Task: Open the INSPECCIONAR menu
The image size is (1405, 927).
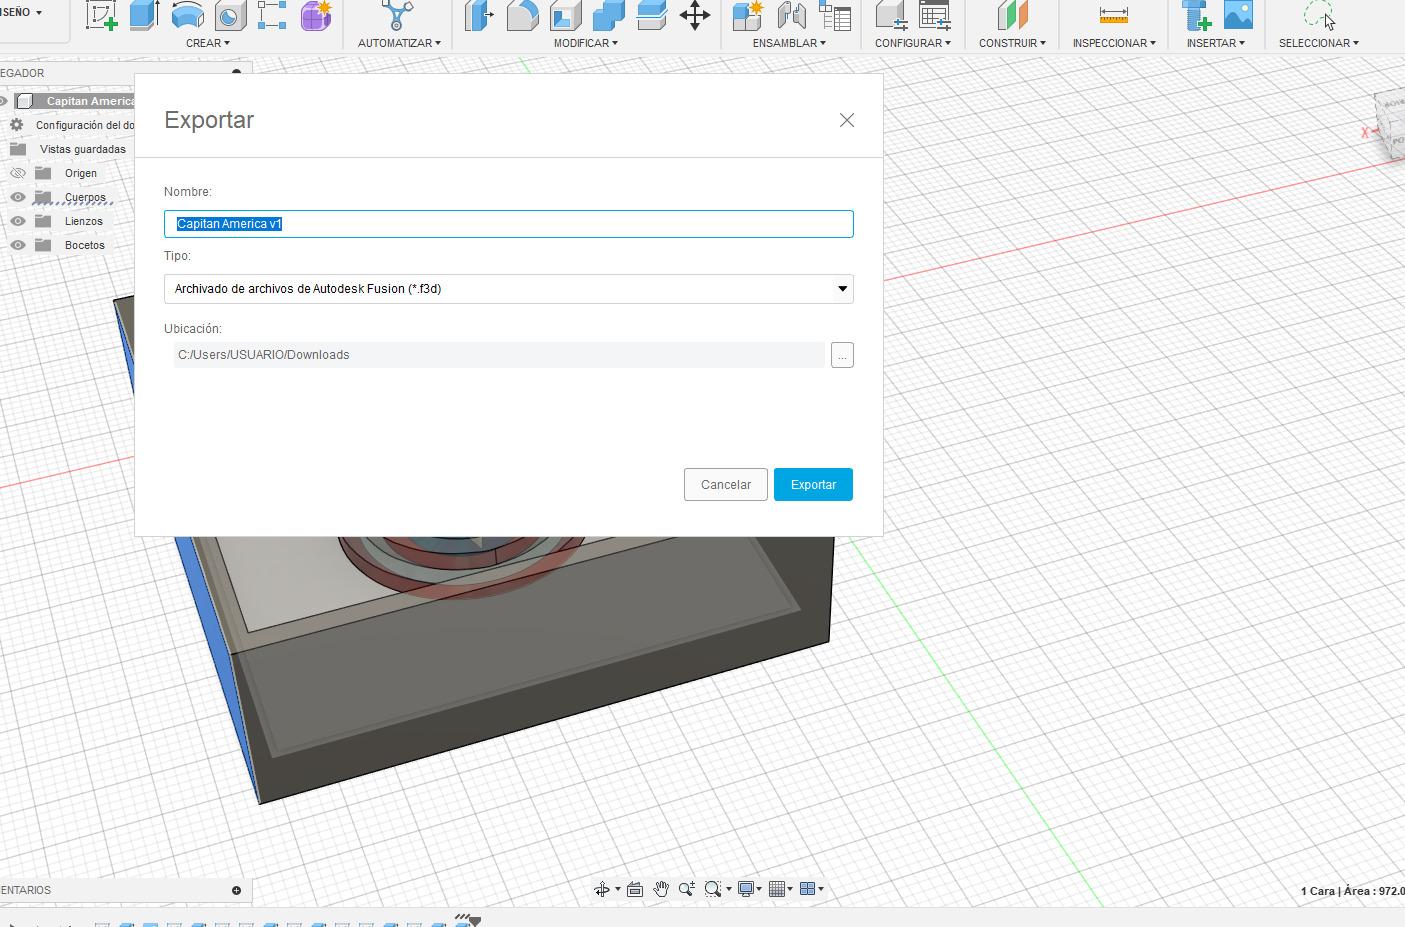Action: pyautogui.click(x=1114, y=43)
